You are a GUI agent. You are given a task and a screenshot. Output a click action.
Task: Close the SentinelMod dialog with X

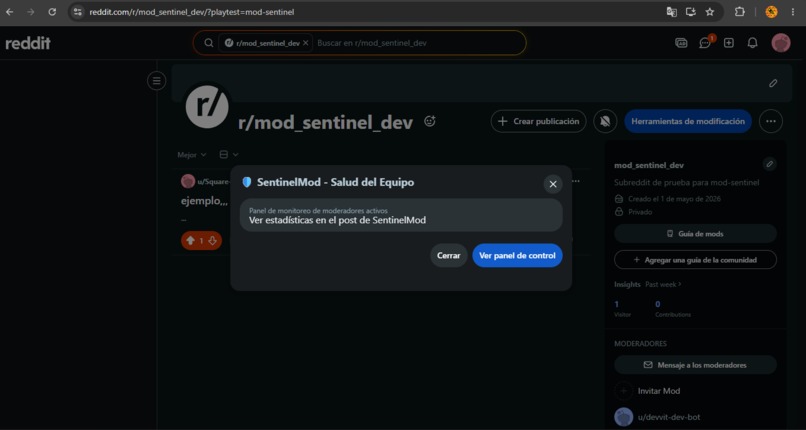point(553,184)
